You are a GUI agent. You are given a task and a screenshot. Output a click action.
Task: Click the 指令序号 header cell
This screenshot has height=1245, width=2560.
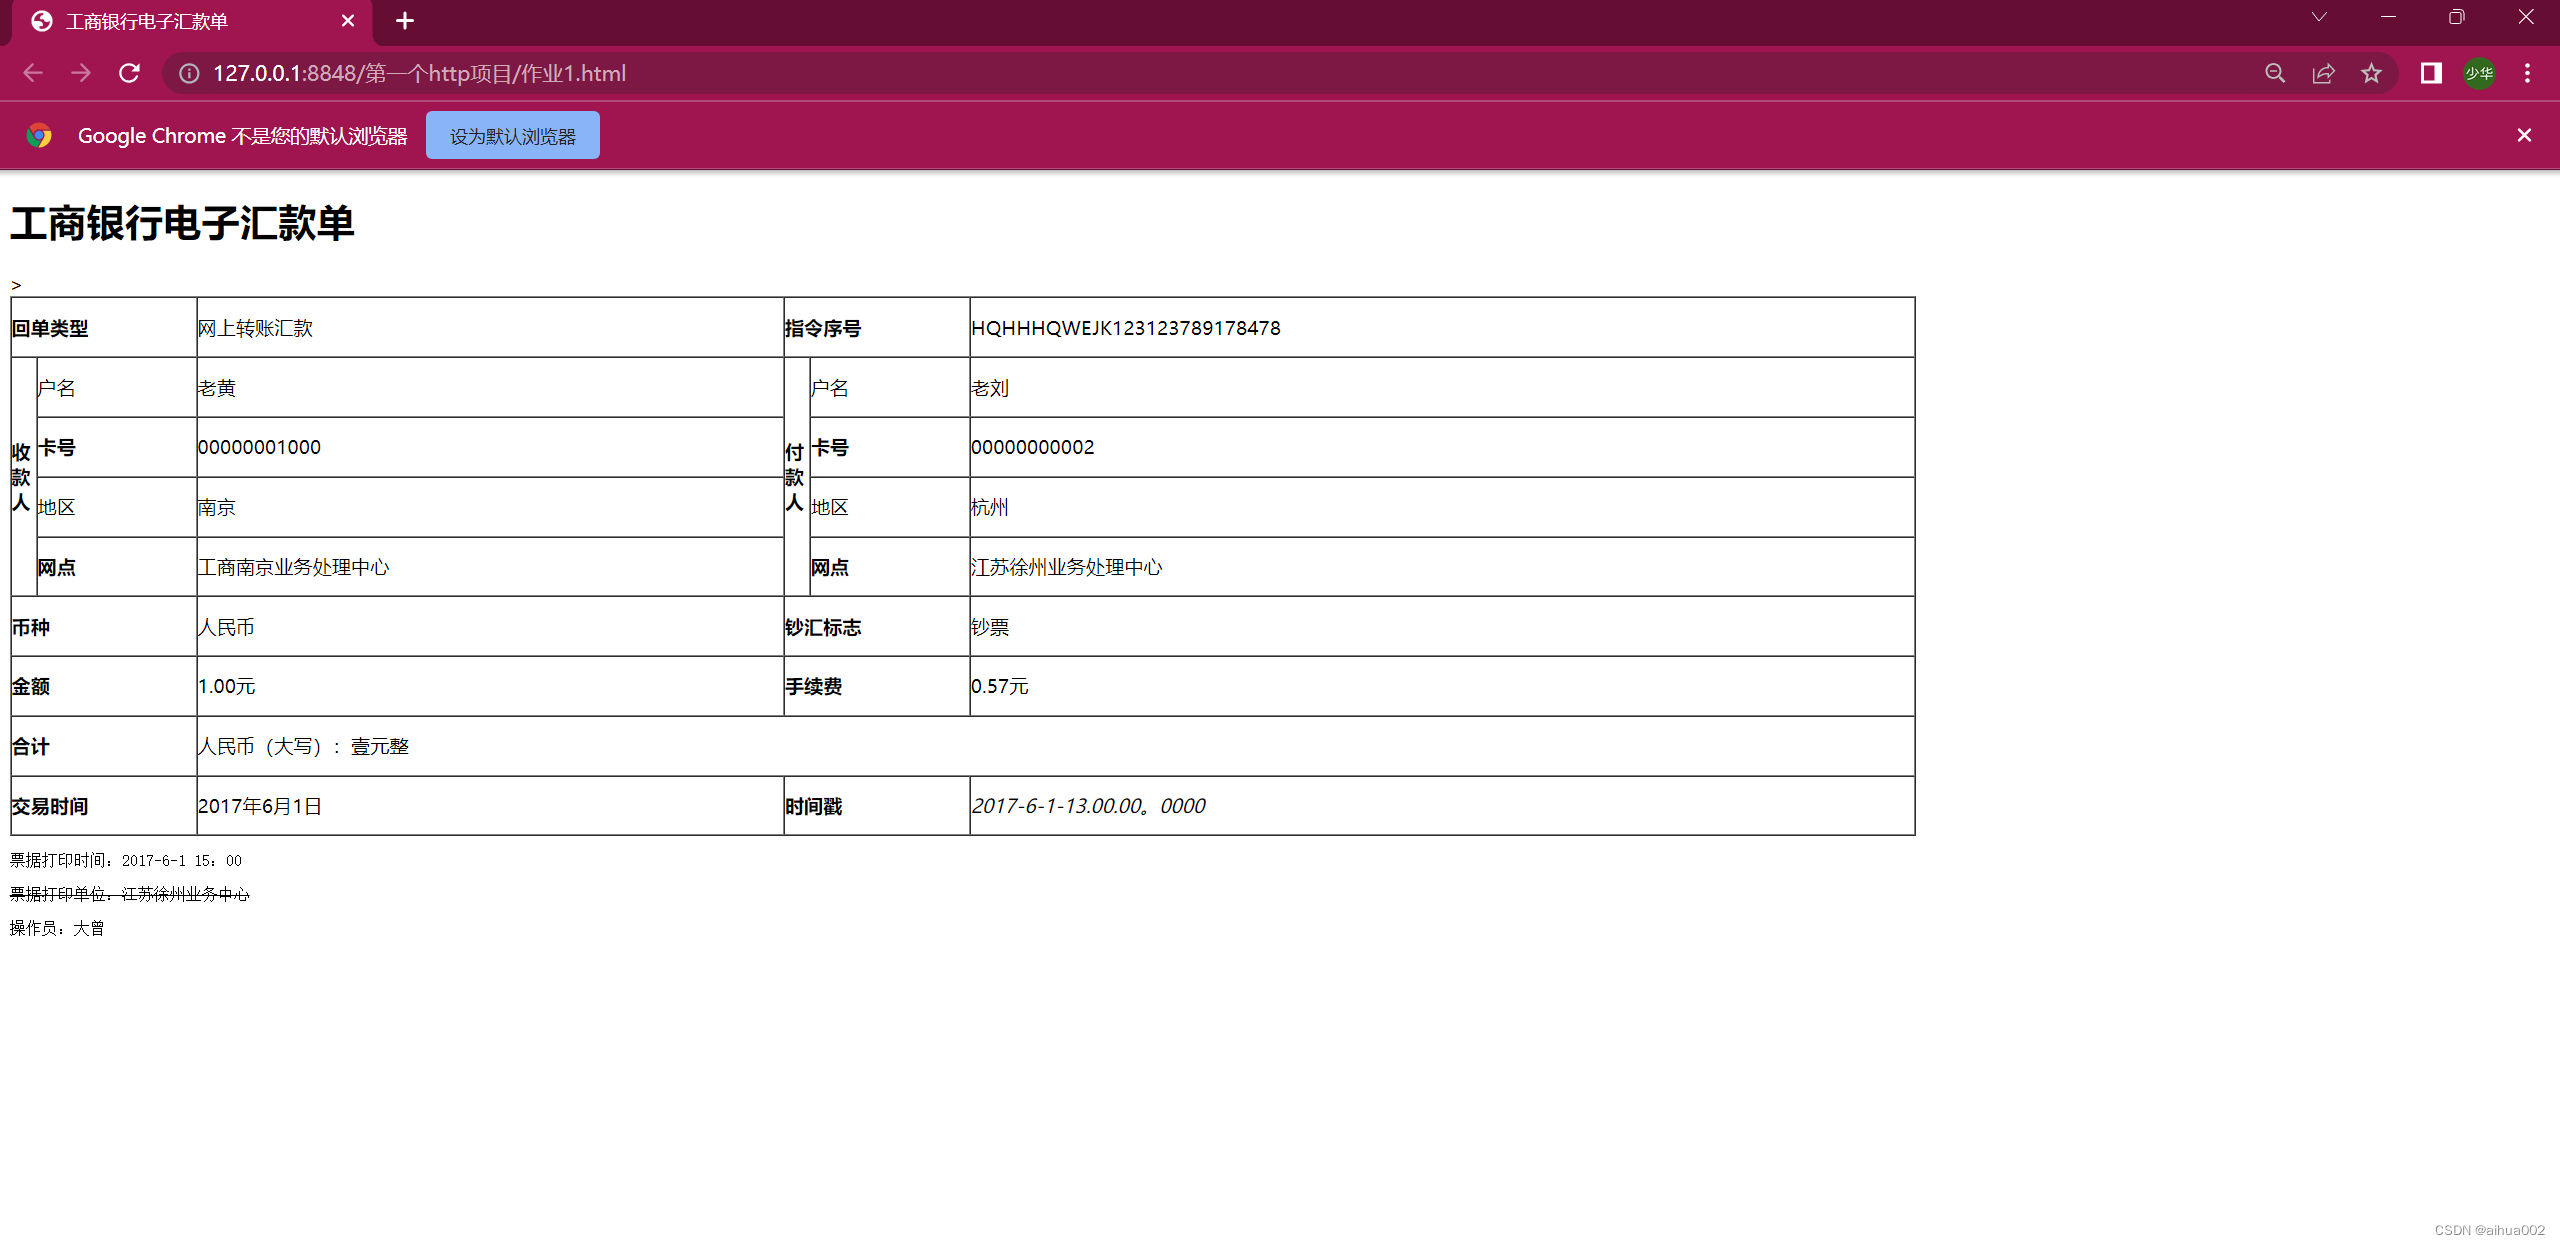pyautogui.click(x=877, y=327)
